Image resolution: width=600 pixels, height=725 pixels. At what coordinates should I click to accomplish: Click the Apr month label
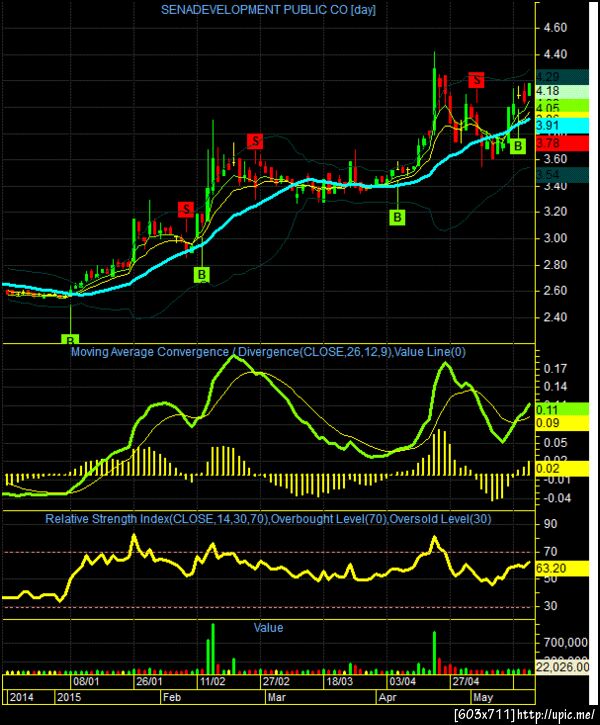(387, 697)
